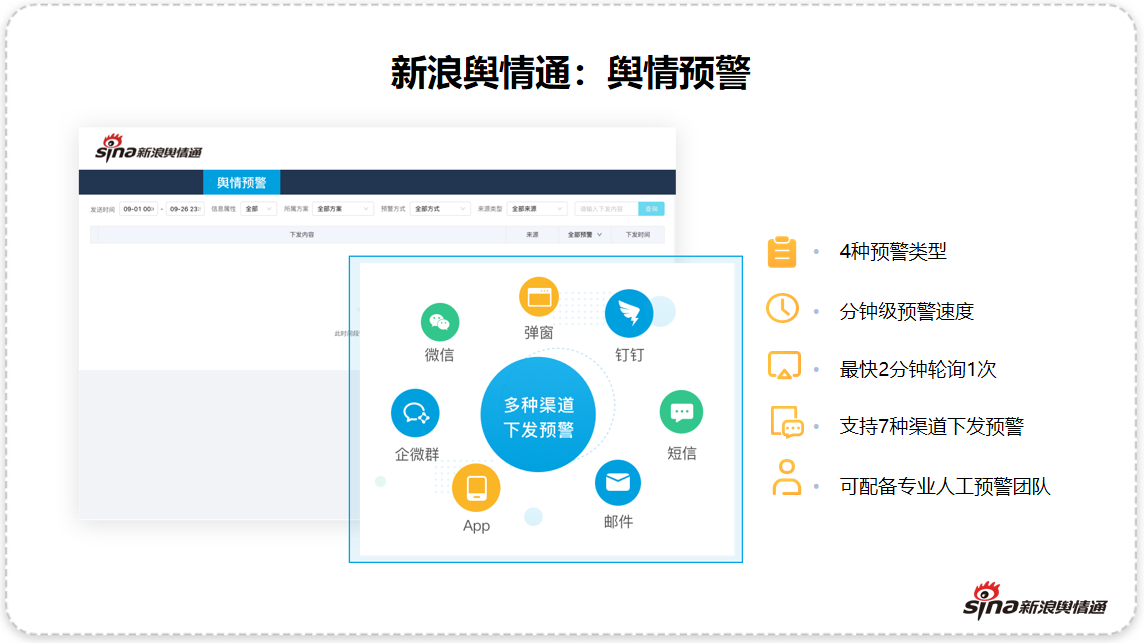Click the orange person icon
1144x643 pixels.
tap(786, 478)
